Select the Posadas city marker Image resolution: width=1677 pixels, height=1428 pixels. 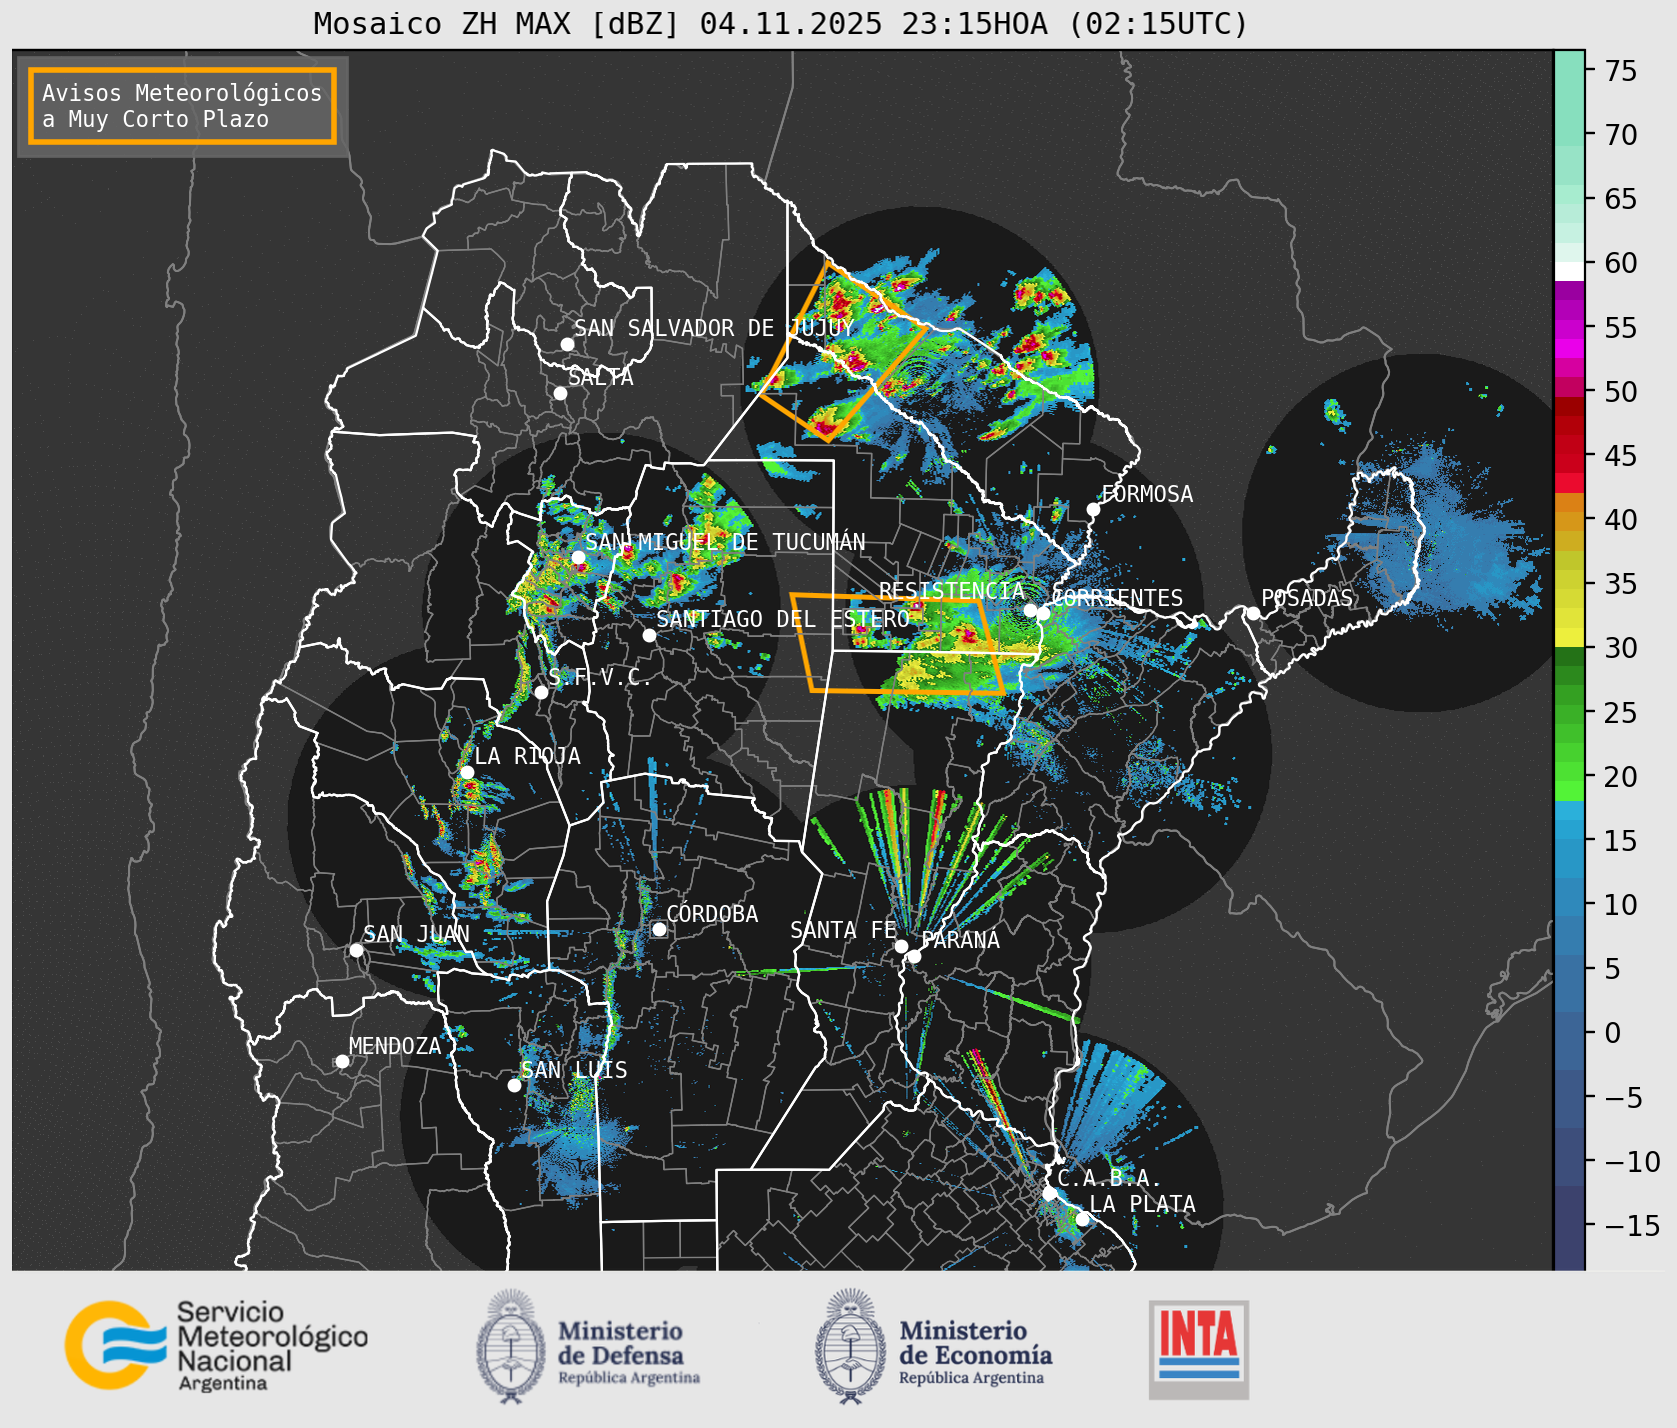(x=1253, y=613)
